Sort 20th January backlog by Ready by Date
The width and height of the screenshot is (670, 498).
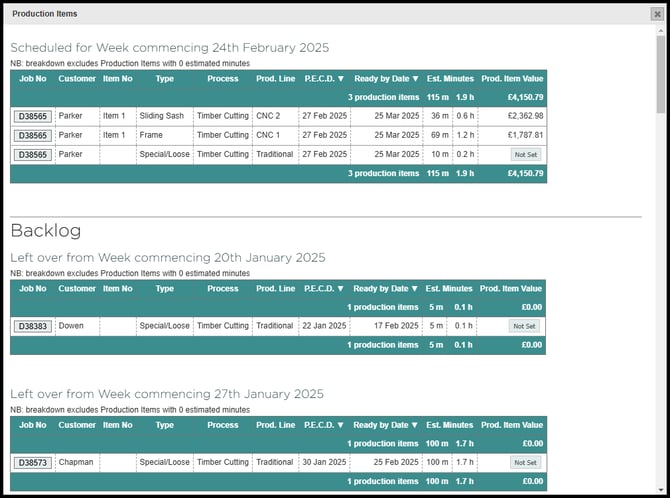(385, 289)
